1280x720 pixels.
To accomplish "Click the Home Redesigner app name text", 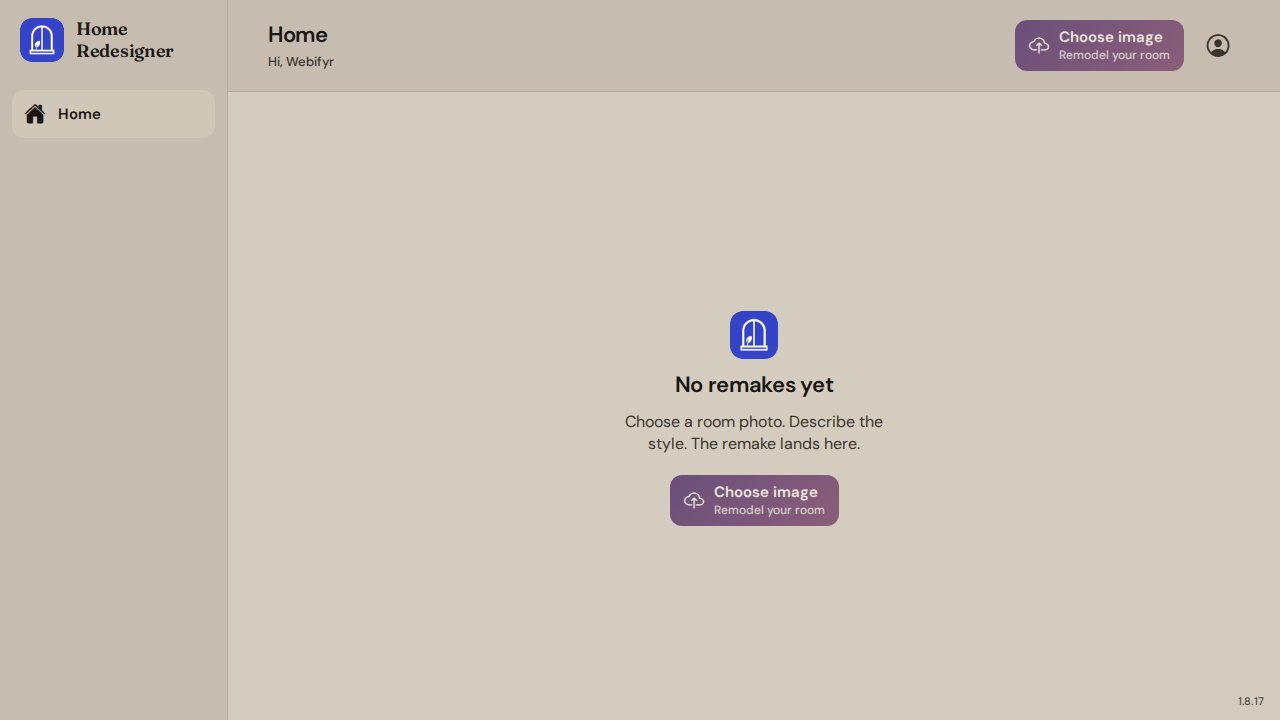I will (125, 40).
